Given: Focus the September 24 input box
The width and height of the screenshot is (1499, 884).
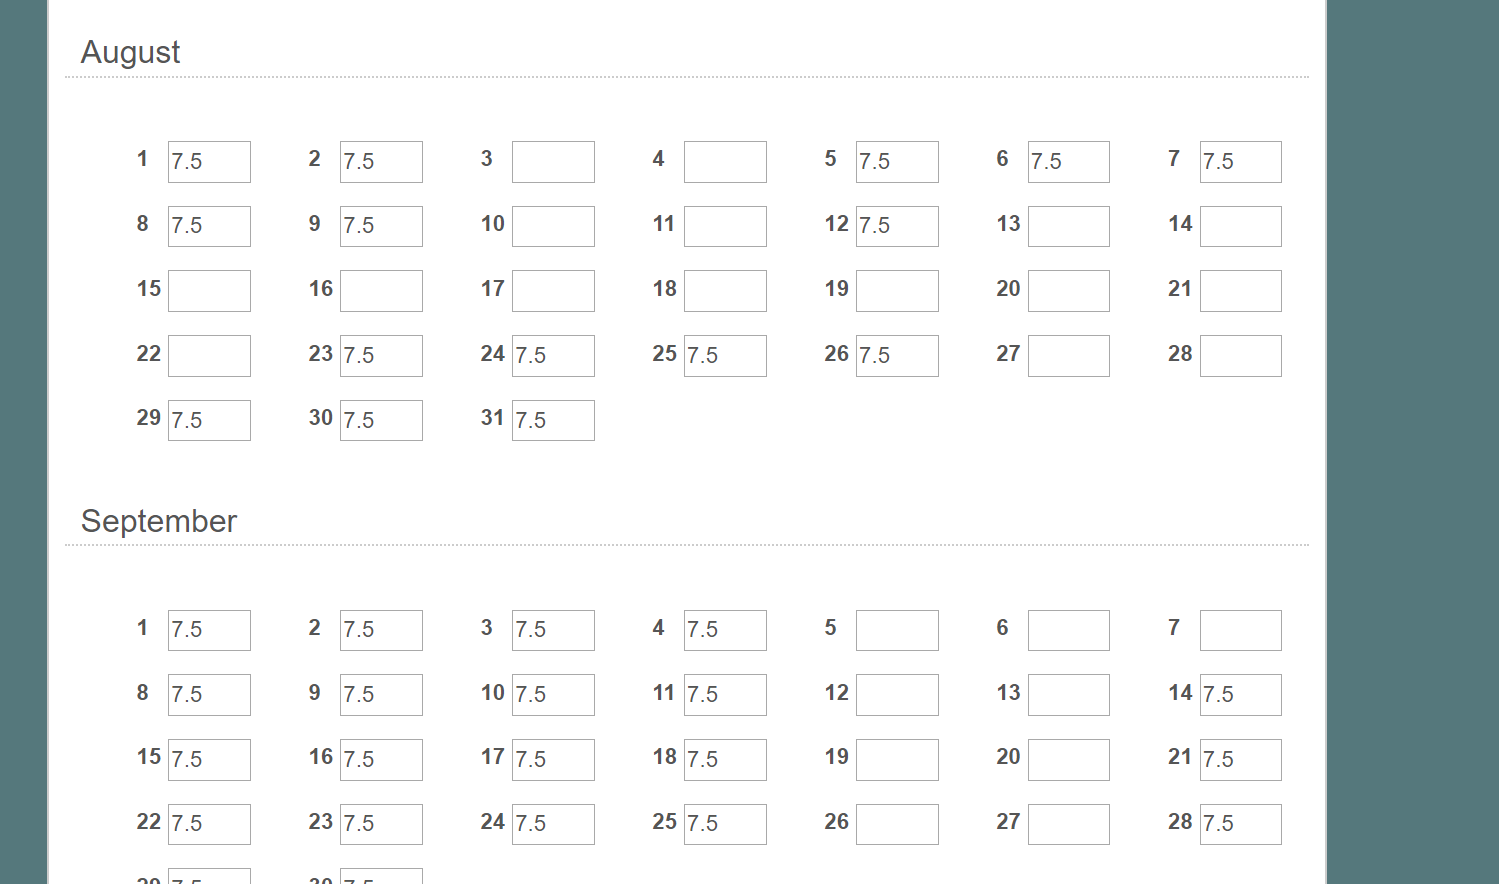Looking at the screenshot, I should click(x=553, y=824).
